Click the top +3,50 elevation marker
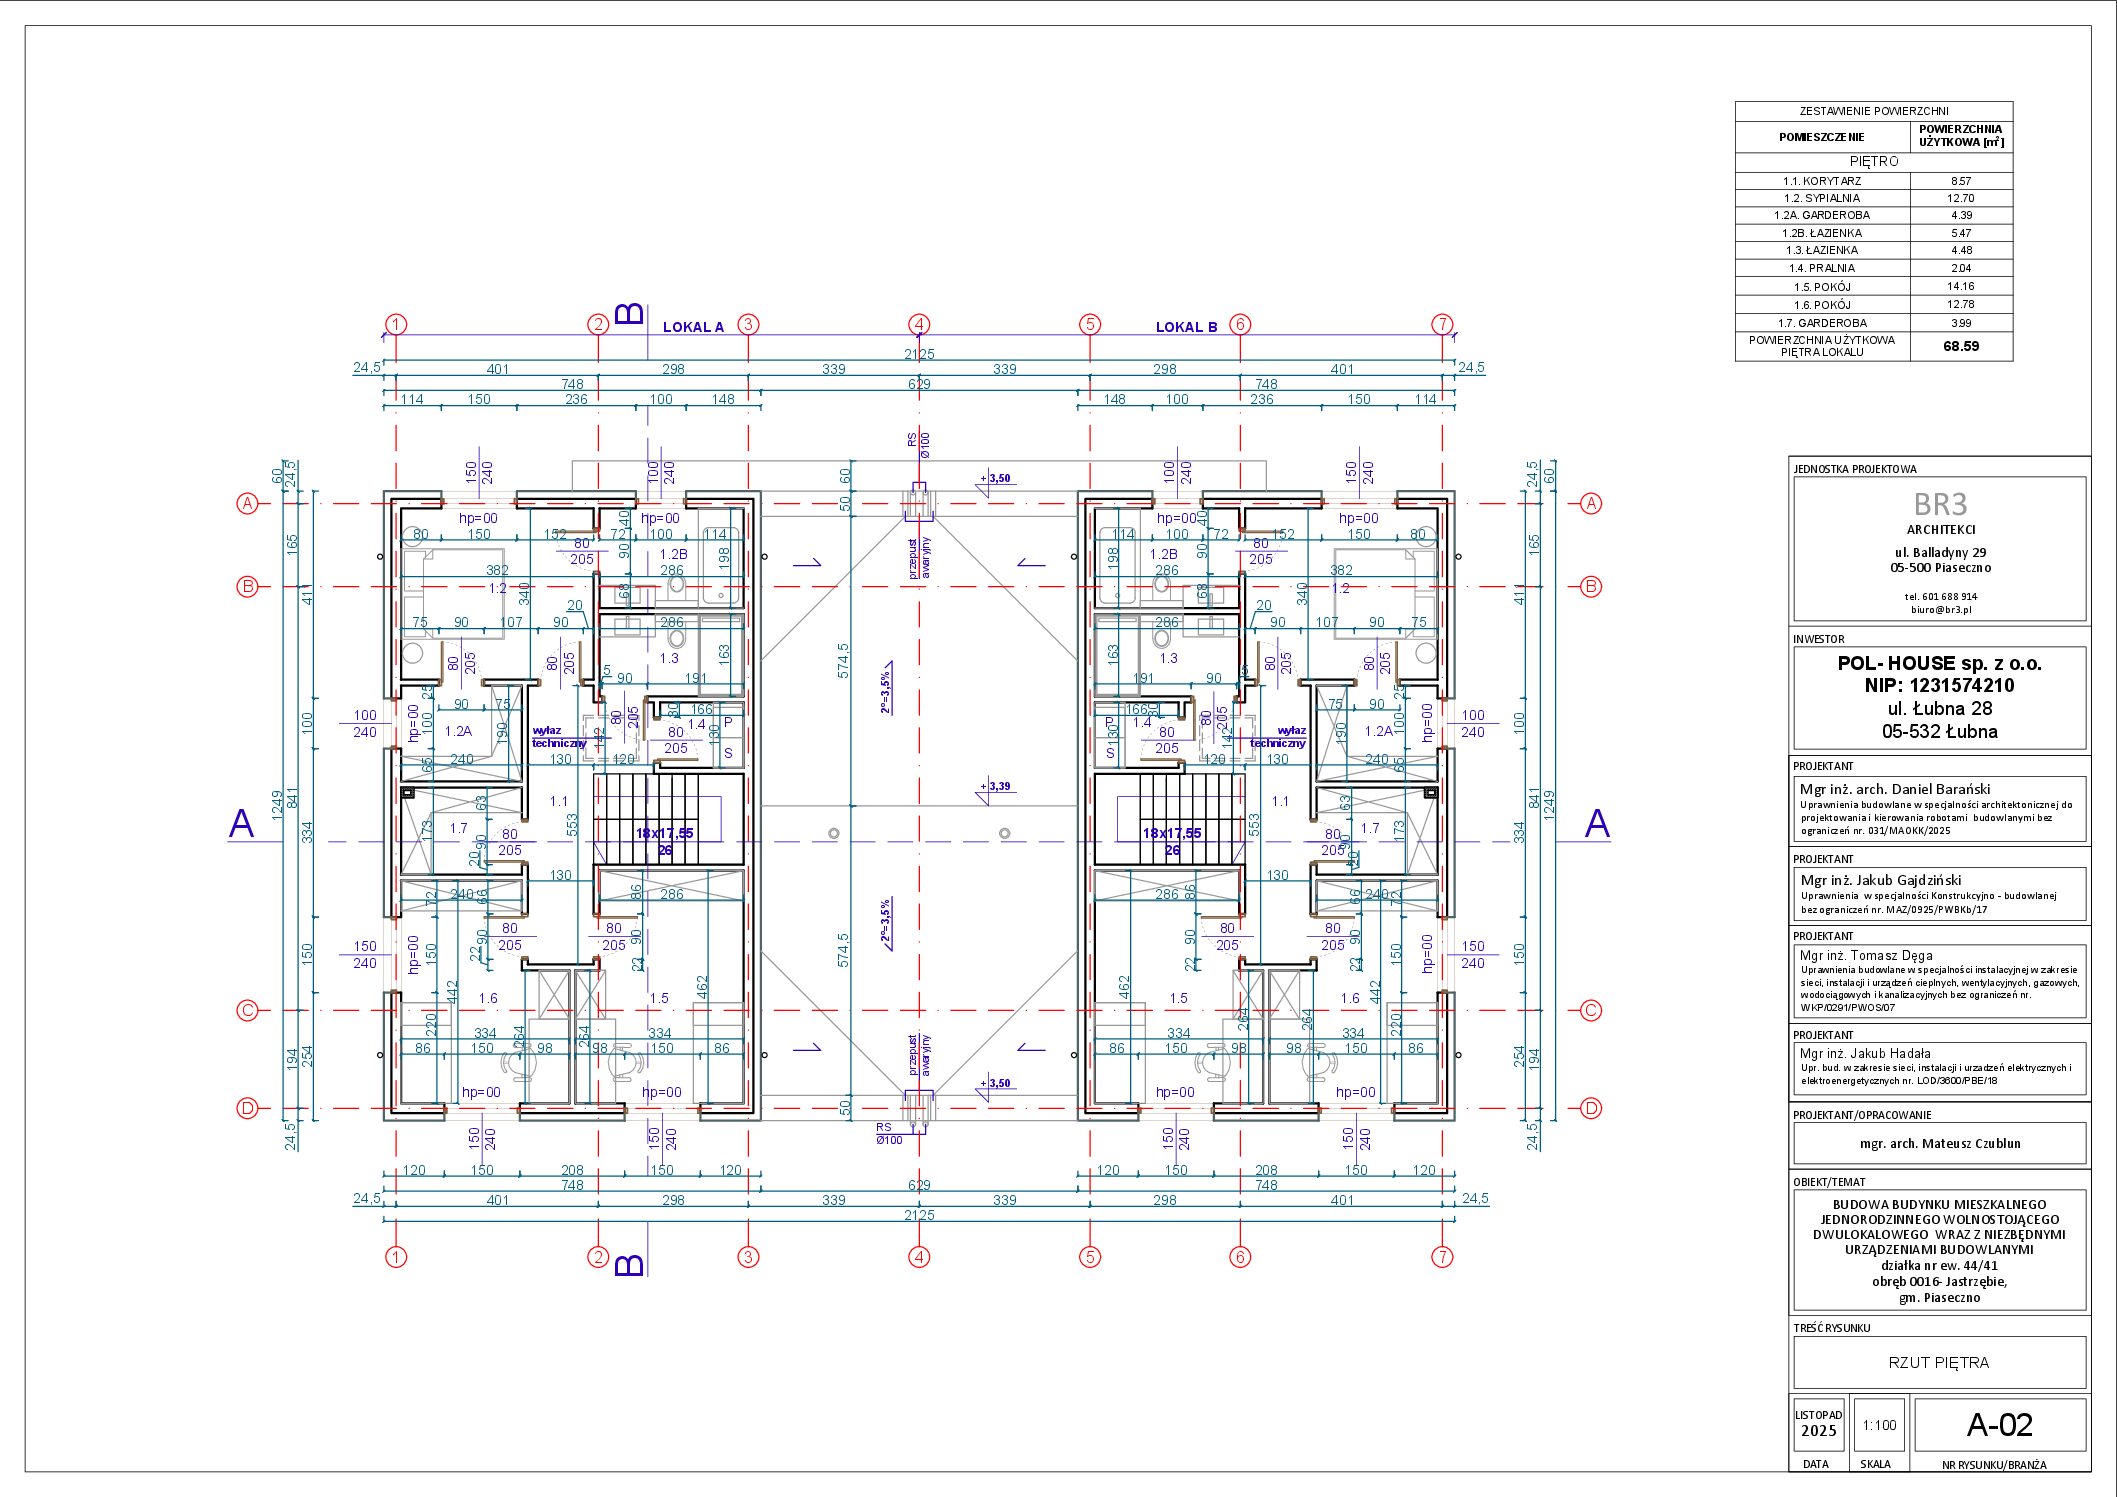Image resolution: width=2117 pixels, height=1497 pixels. (x=996, y=479)
